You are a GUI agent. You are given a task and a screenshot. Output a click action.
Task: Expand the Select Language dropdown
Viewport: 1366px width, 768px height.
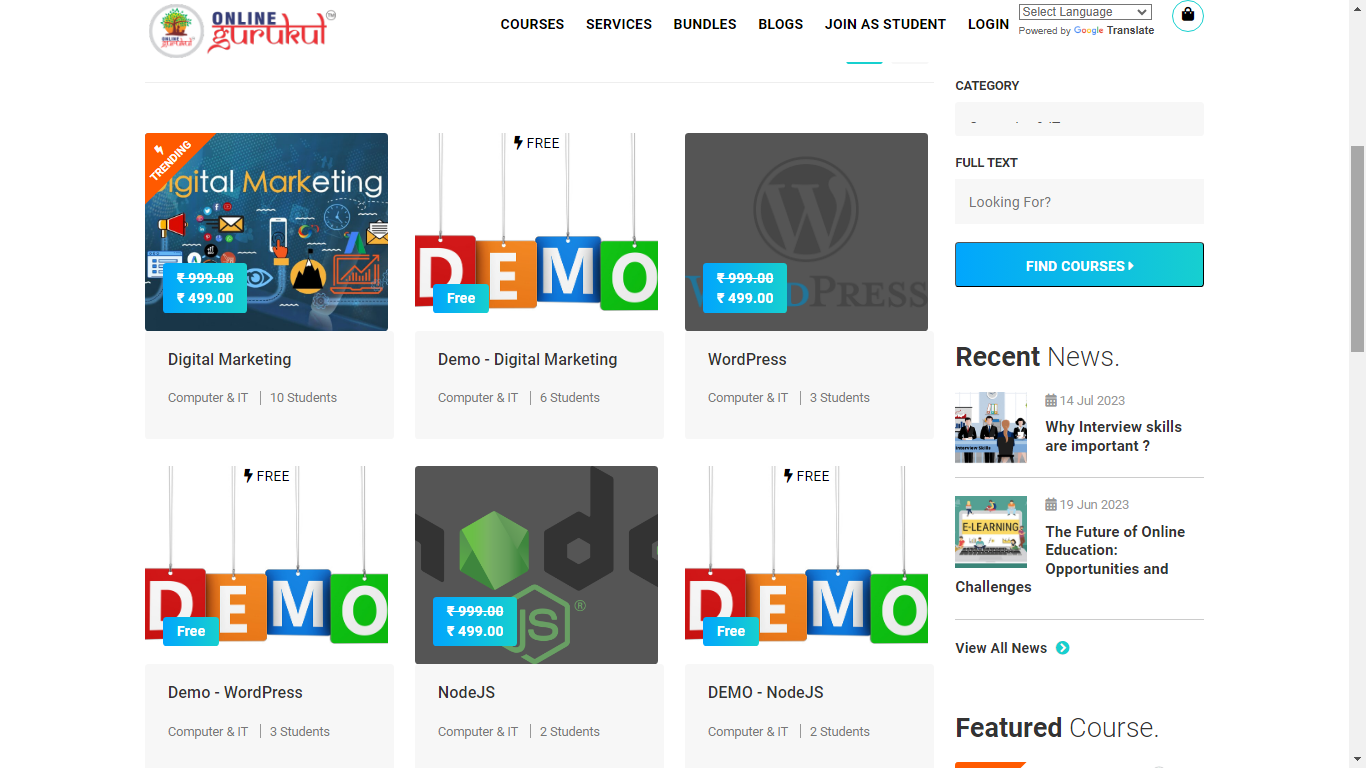[x=1084, y=12]
